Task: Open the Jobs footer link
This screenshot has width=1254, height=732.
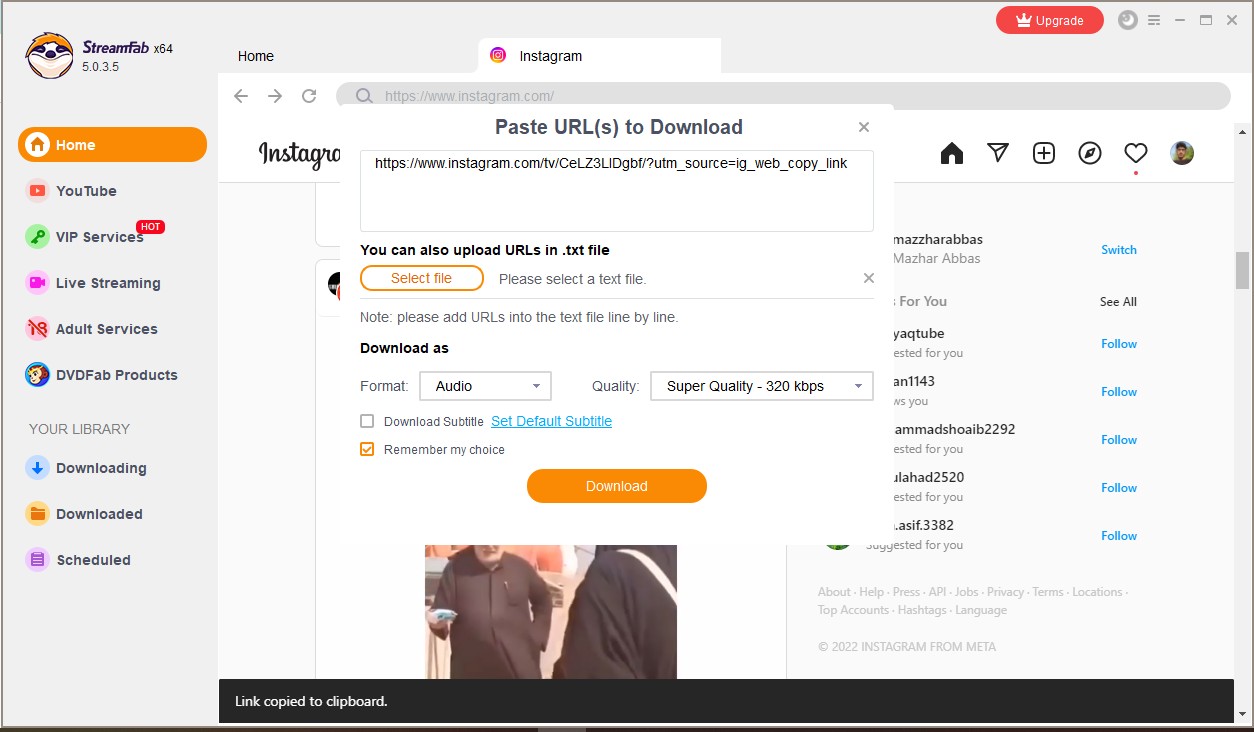Action: [967, 592]
